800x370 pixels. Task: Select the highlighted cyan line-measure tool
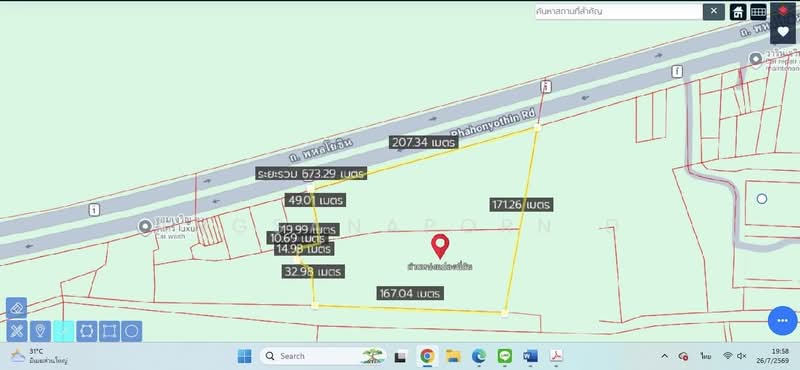click(x=63, y=331)
